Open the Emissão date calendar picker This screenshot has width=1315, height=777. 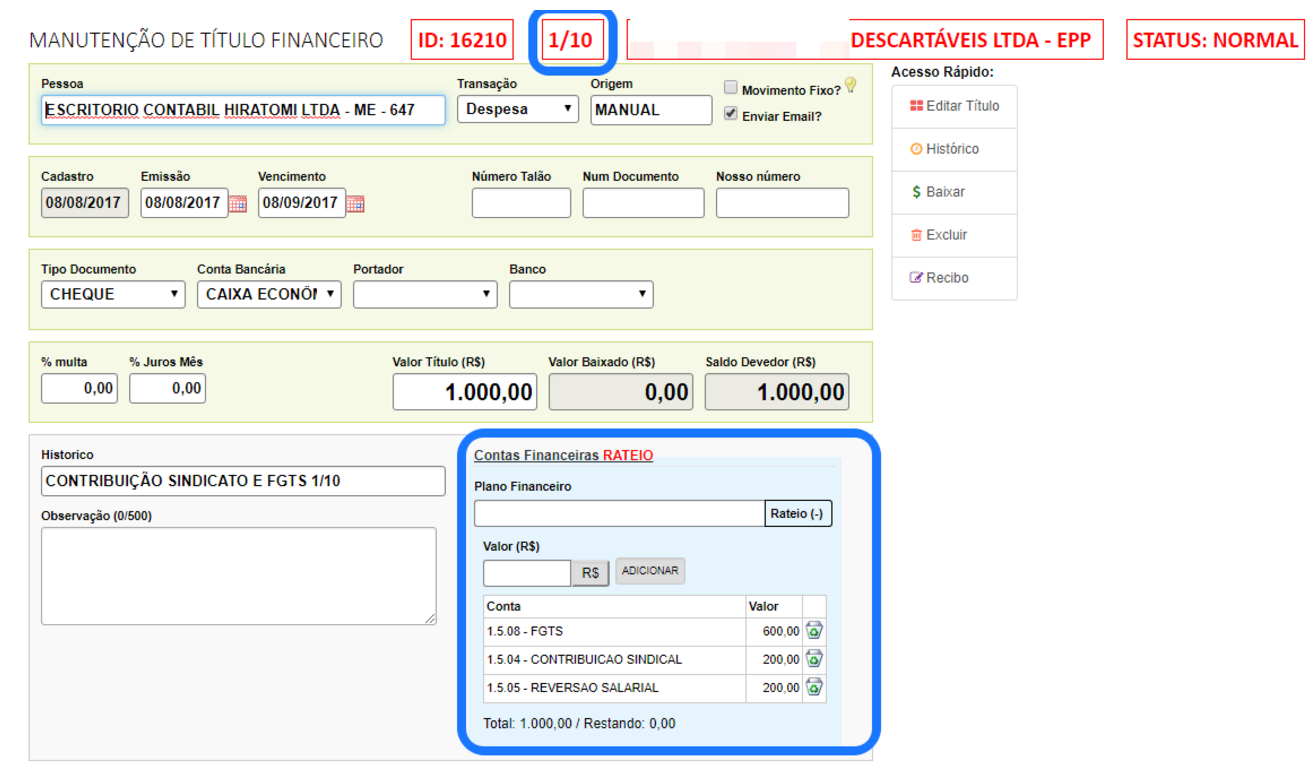point(238,204)
